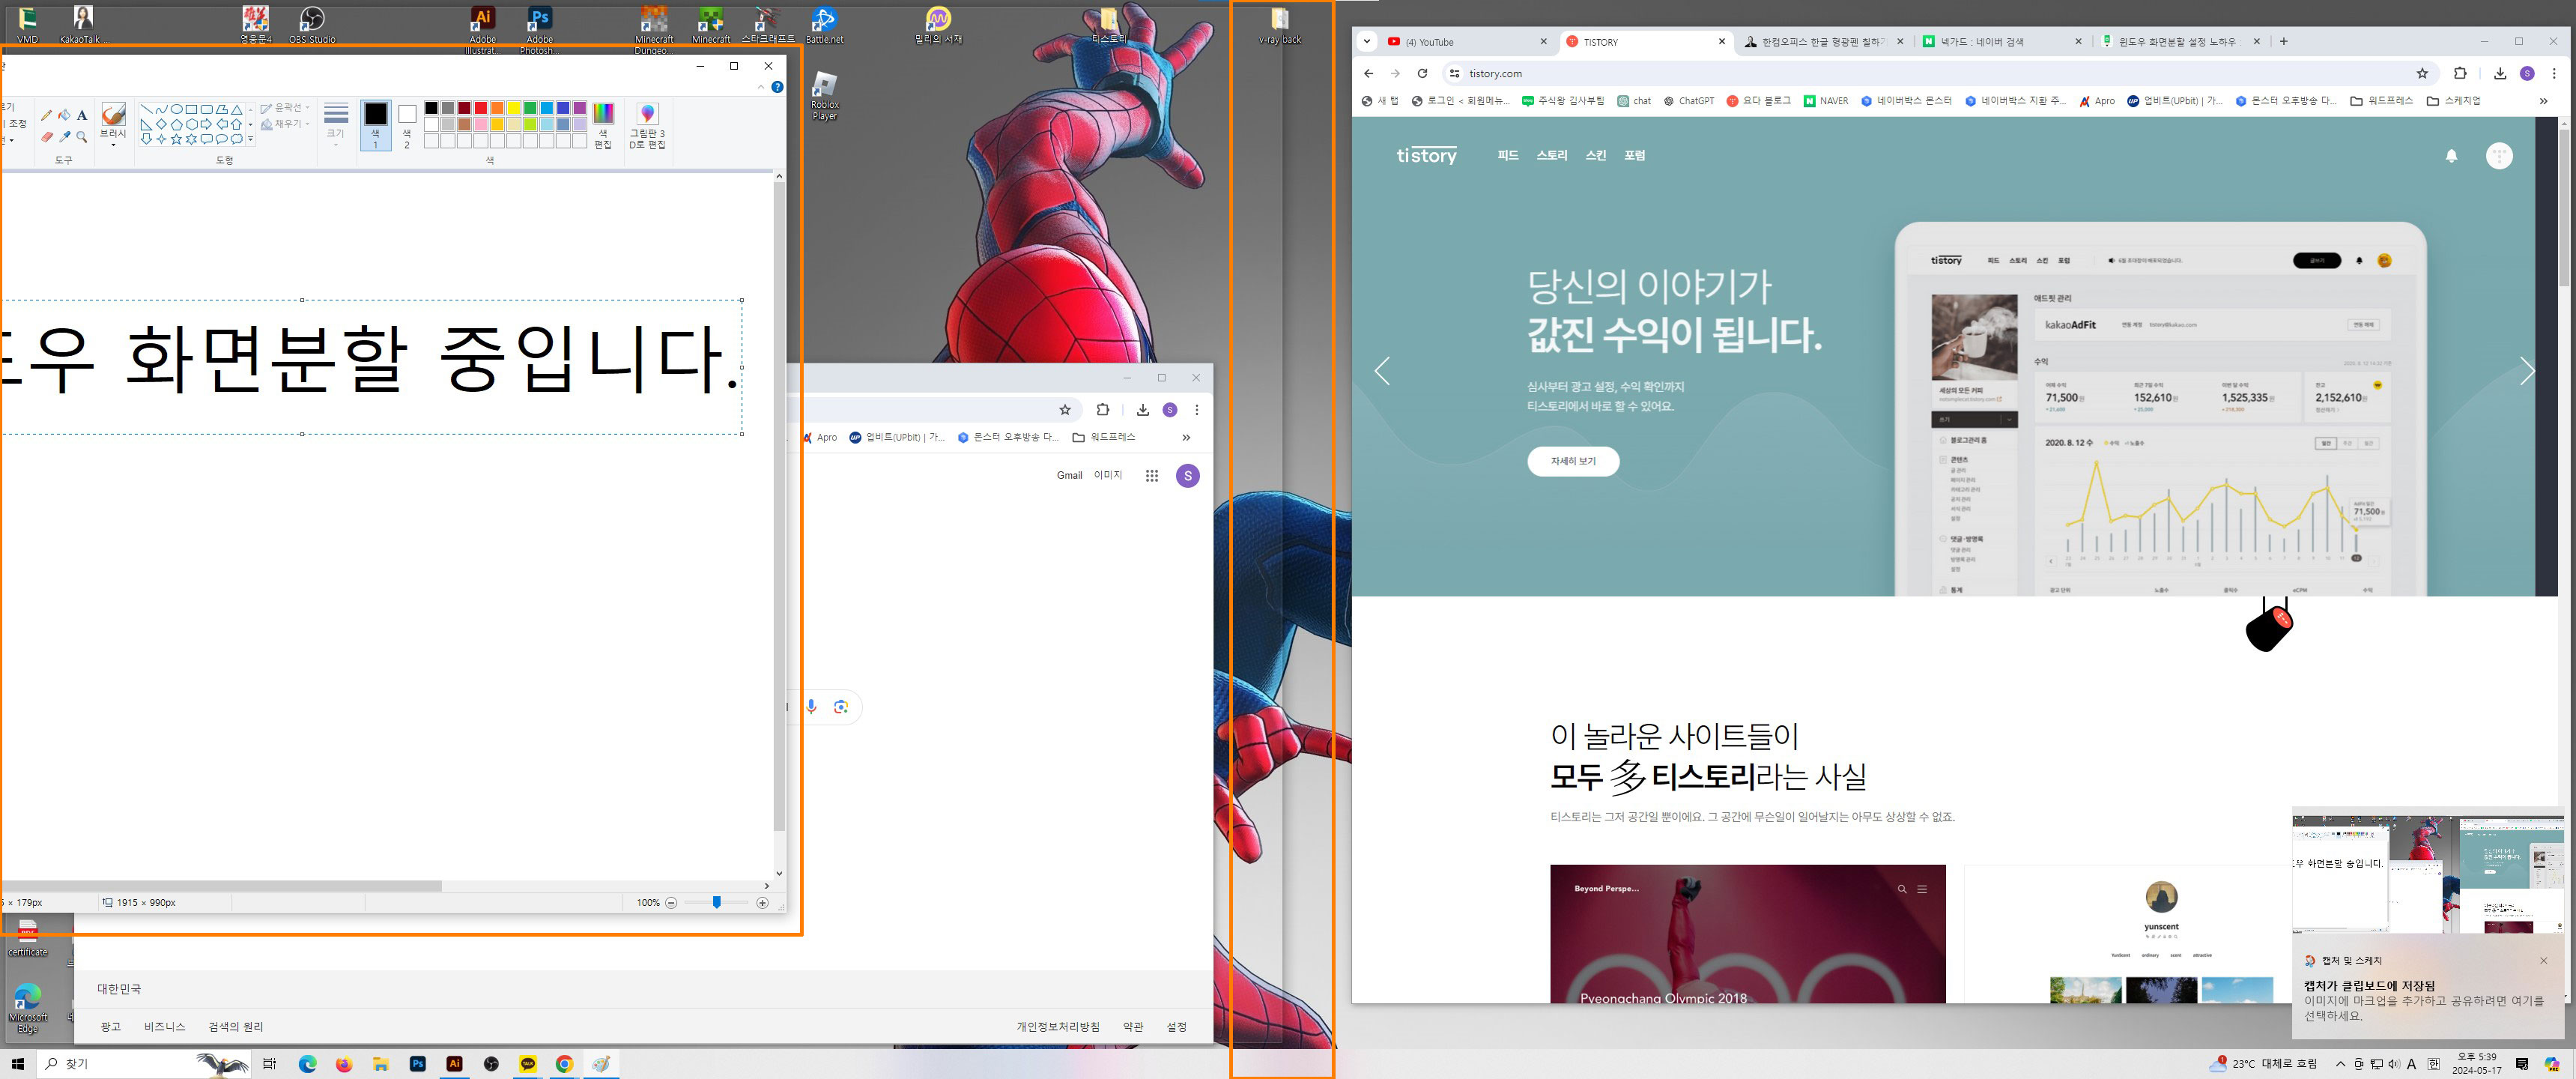Viewport: 2576px width, 1079px height.
Task: Bookmark tistory.com with star icon
Action: 2422,73
